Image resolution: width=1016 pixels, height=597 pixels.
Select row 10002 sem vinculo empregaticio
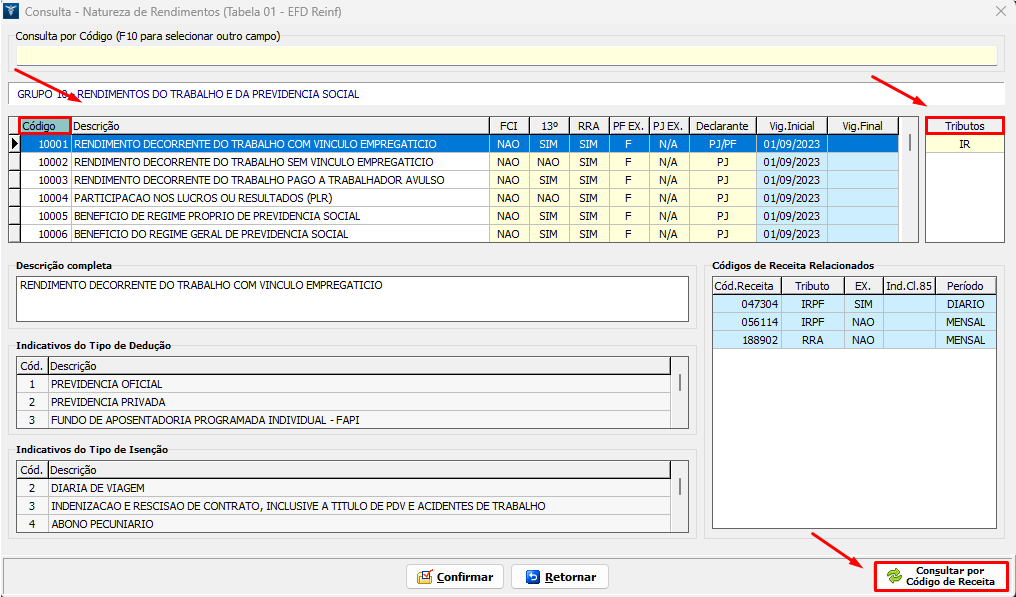pos(254,162)
